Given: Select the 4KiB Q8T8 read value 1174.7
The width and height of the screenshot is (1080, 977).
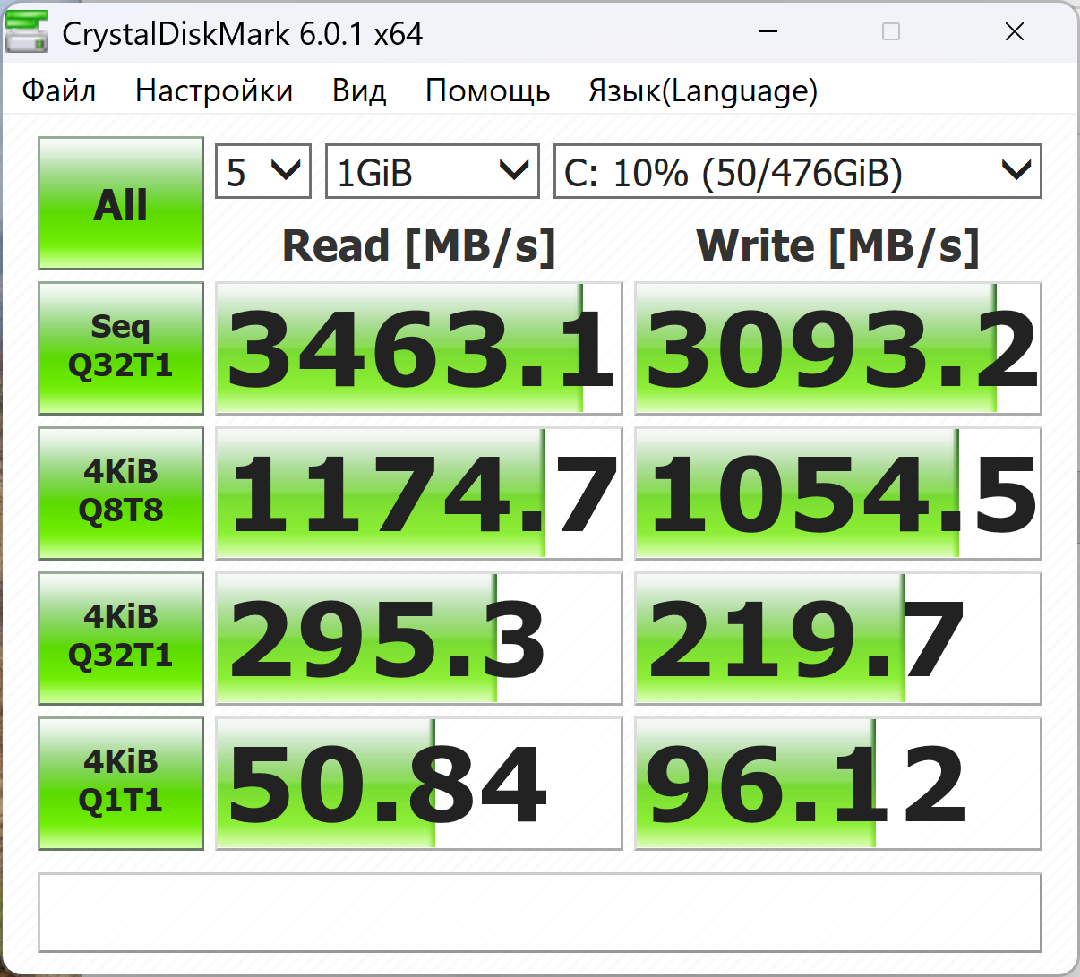Looking at the screenshot, I should 419,493.
